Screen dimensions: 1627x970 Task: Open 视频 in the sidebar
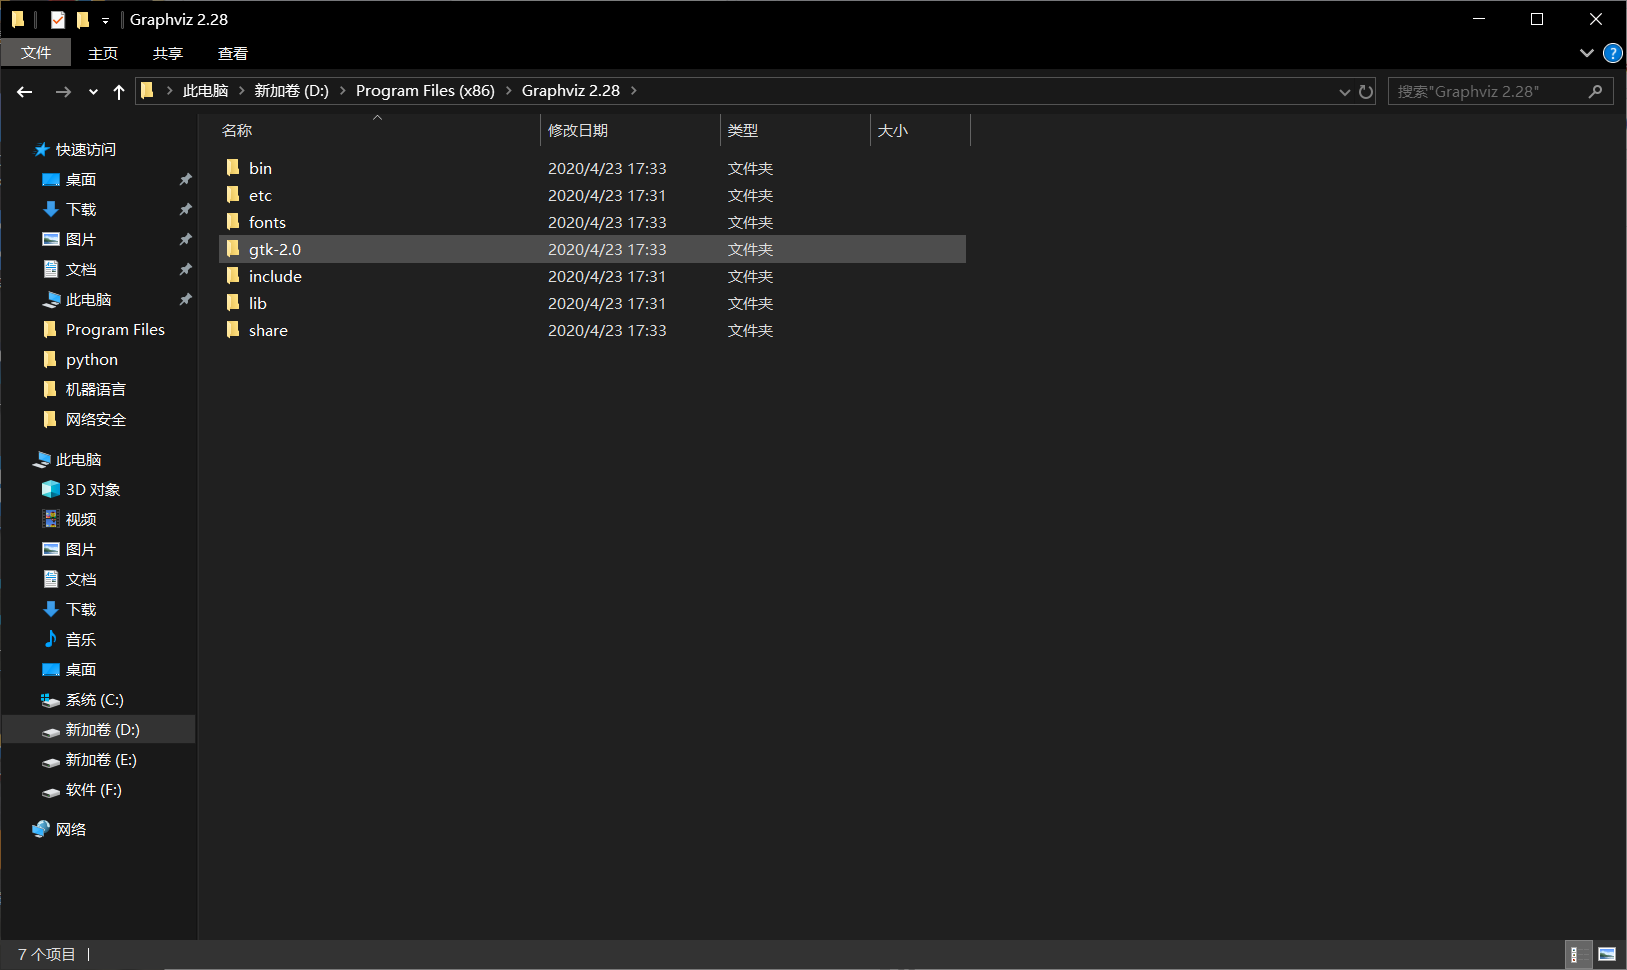pos(81,520)
